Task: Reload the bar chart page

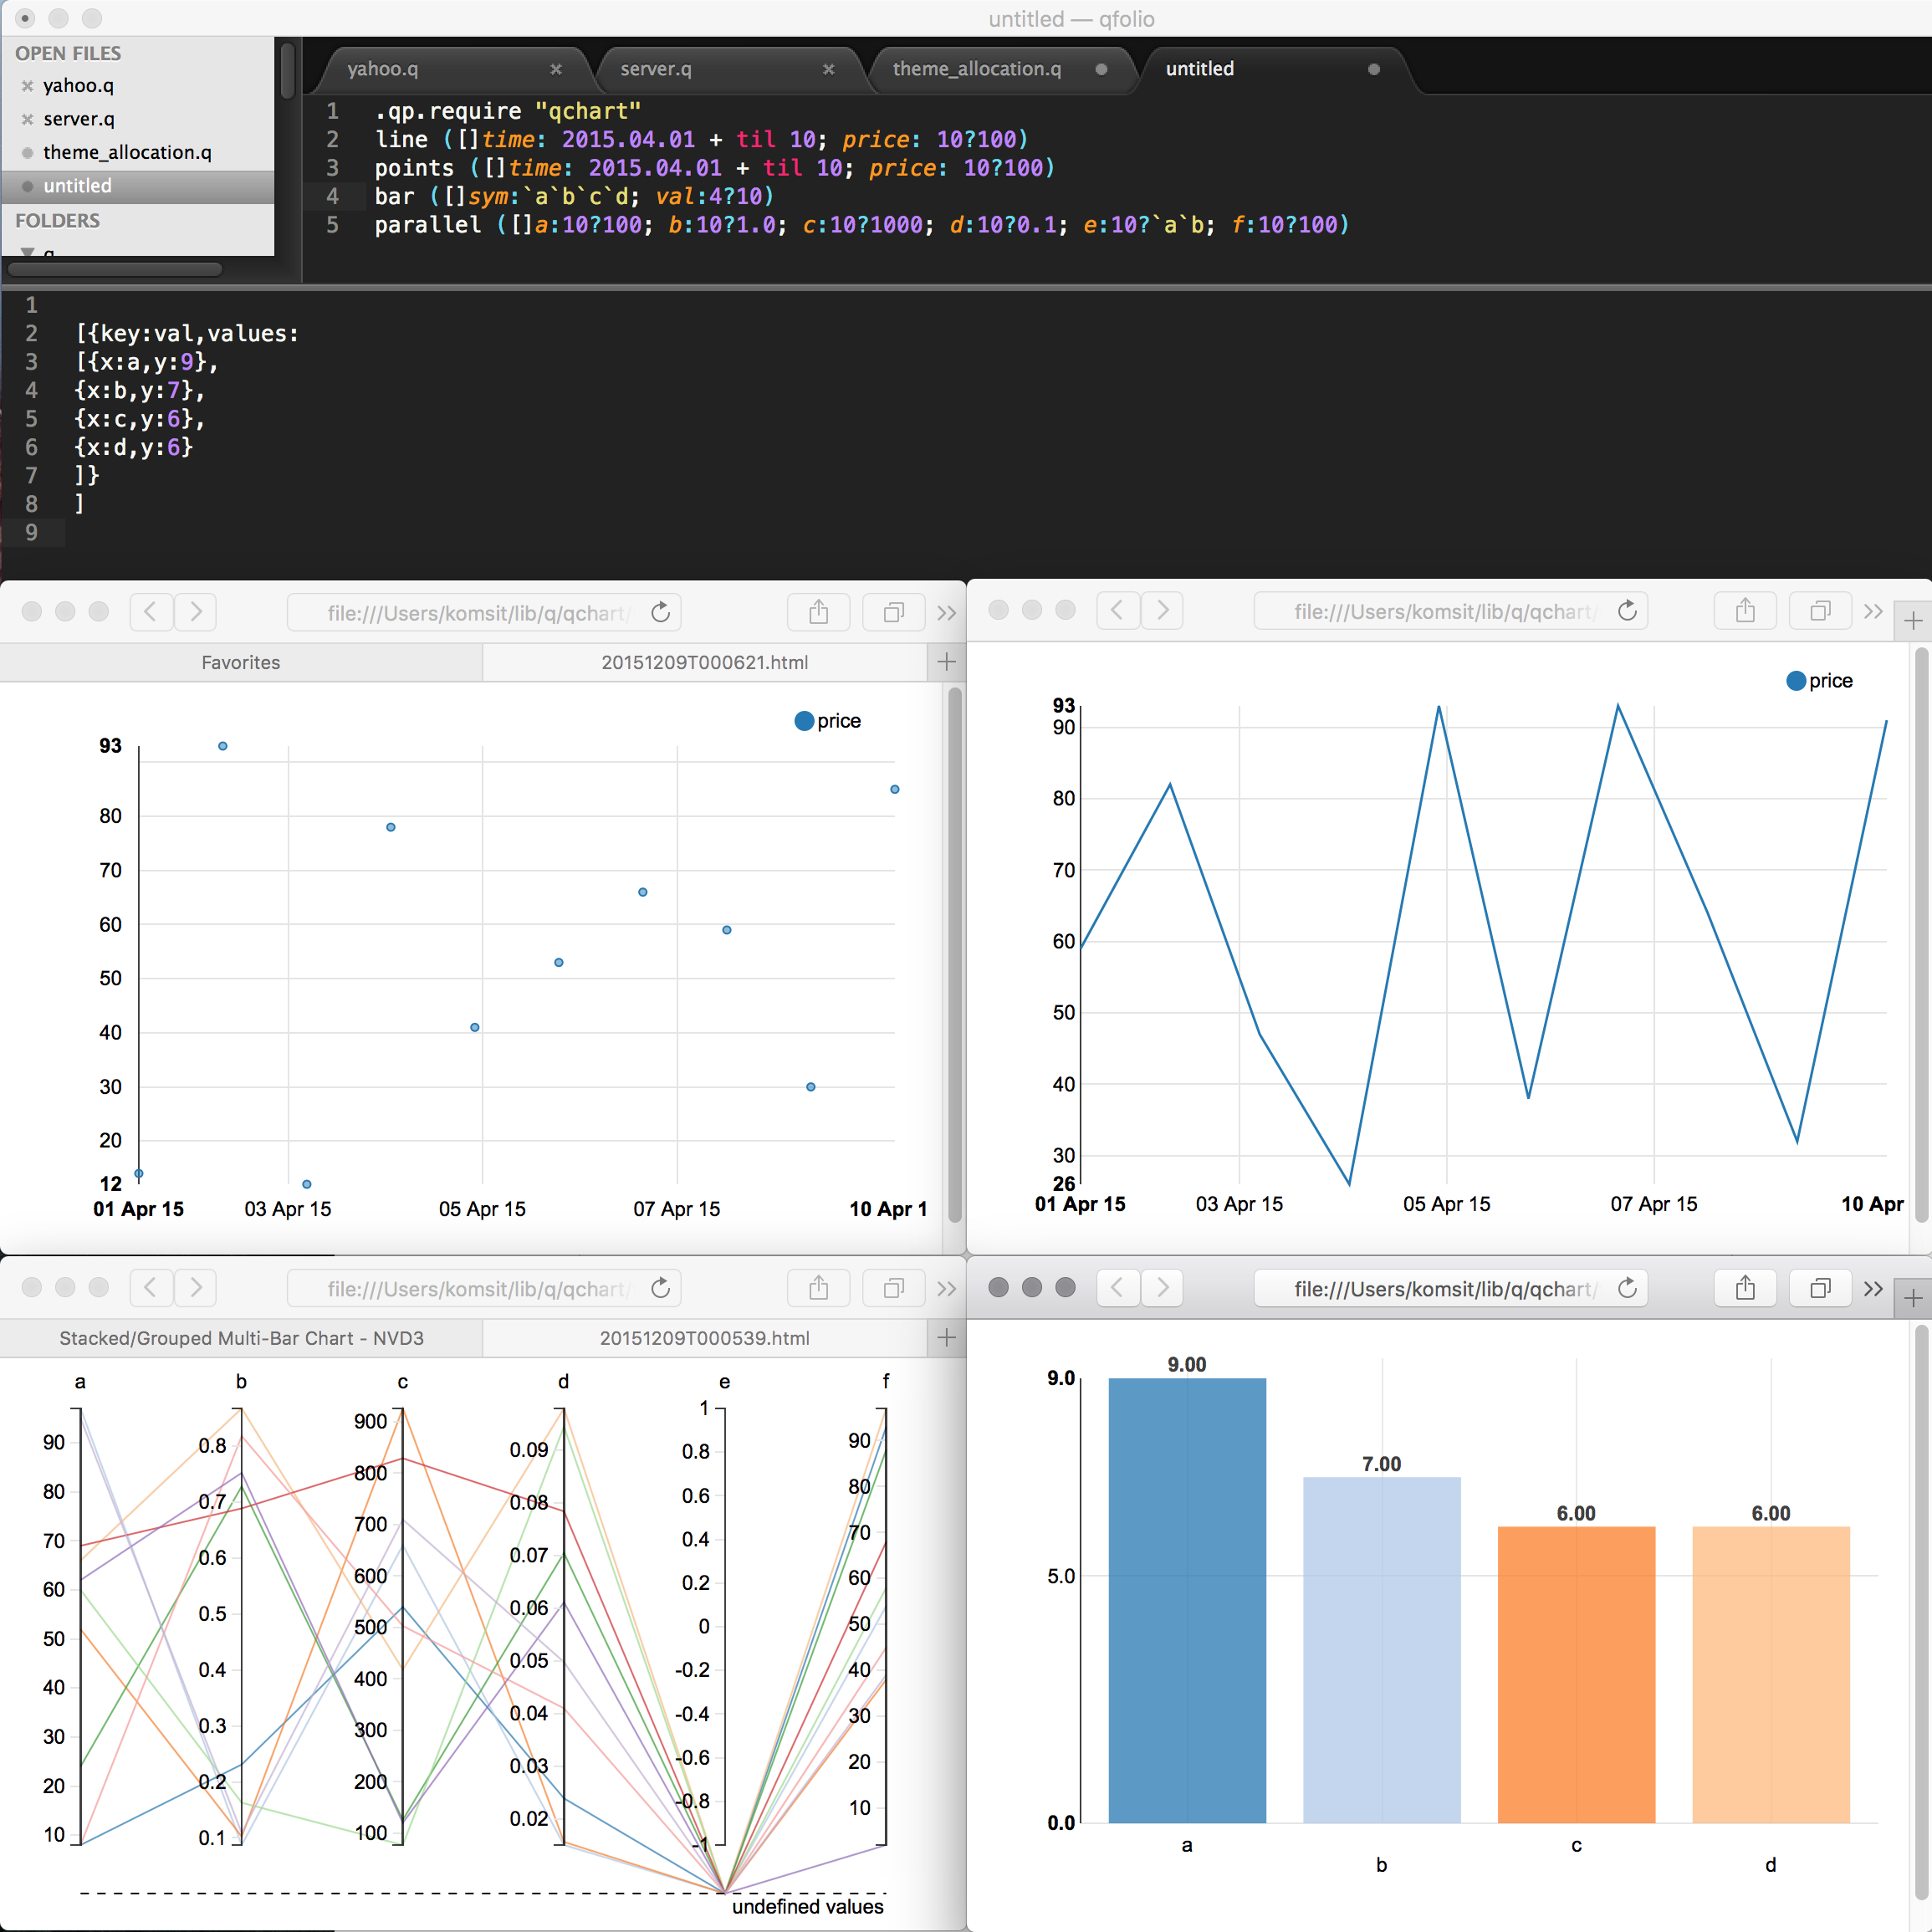Action: click(x=1627, y=1288)
